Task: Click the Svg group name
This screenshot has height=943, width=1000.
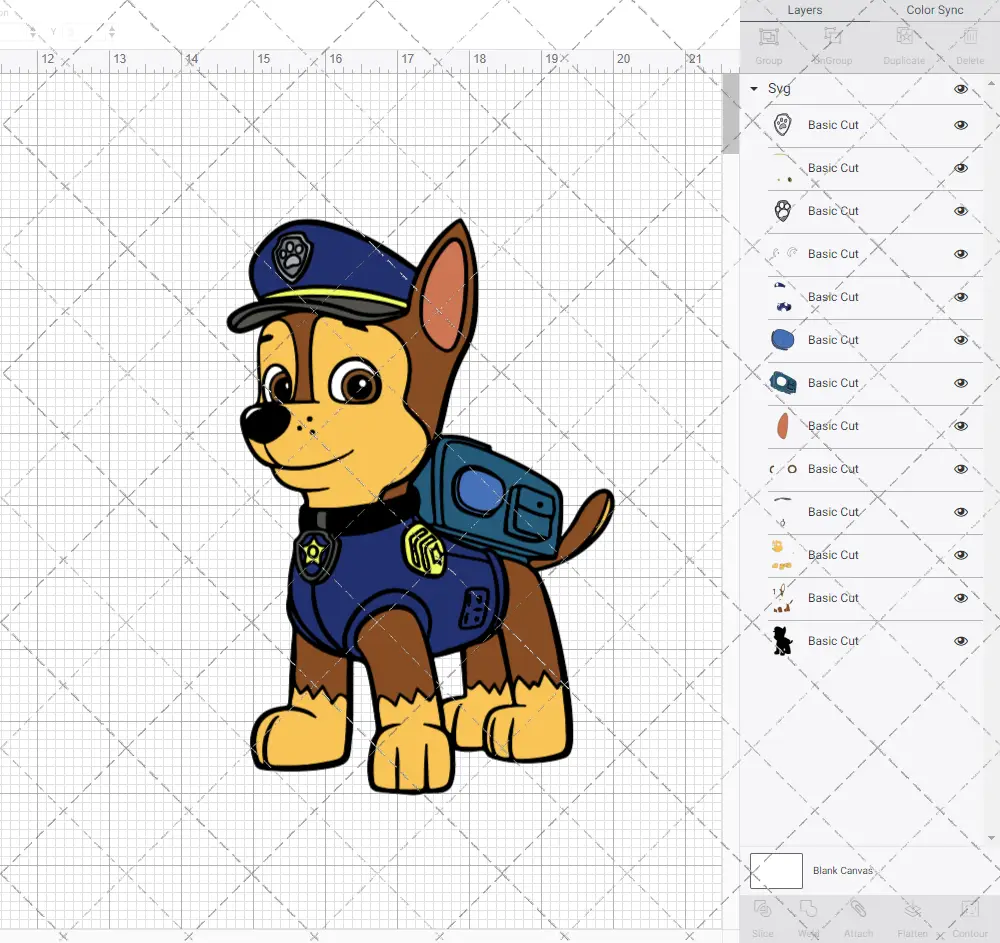Action: (x=779, y=89)
